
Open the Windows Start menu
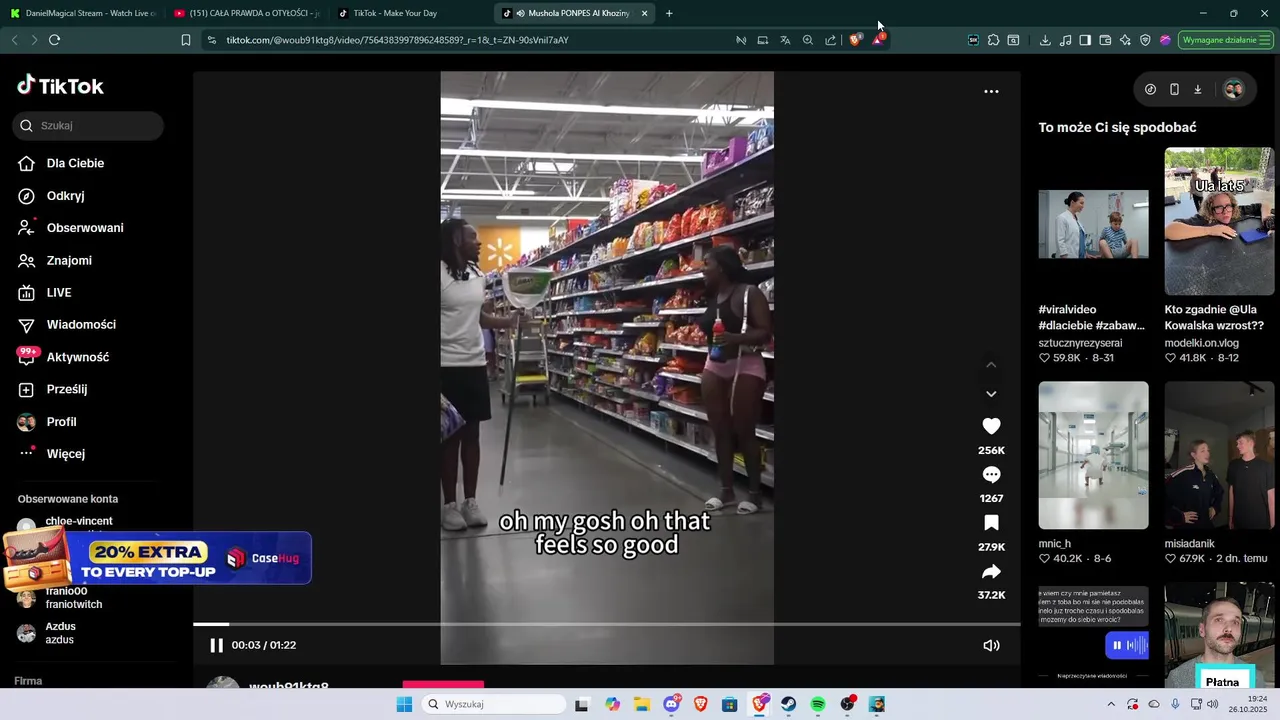point(404,704)
